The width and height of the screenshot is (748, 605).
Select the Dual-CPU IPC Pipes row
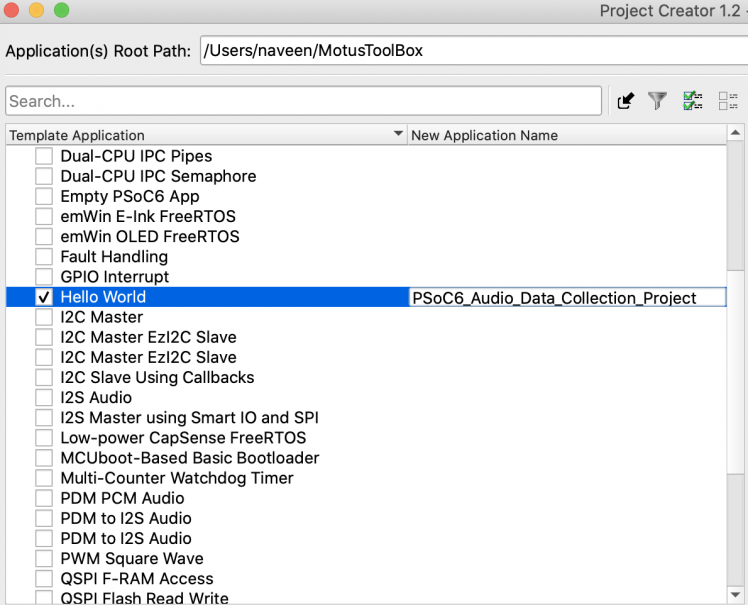click(136, 156)
